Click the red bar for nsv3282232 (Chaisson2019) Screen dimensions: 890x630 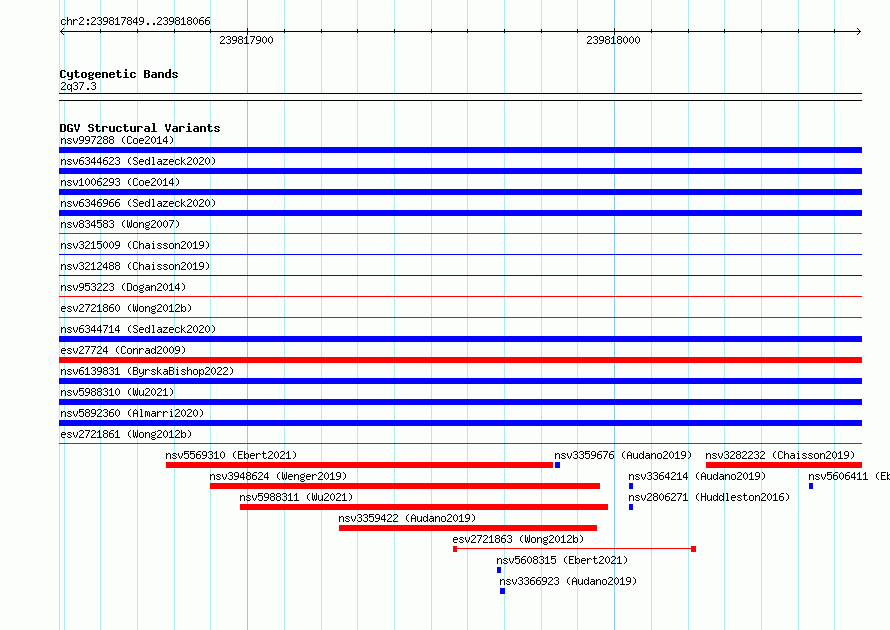(784, 465)
